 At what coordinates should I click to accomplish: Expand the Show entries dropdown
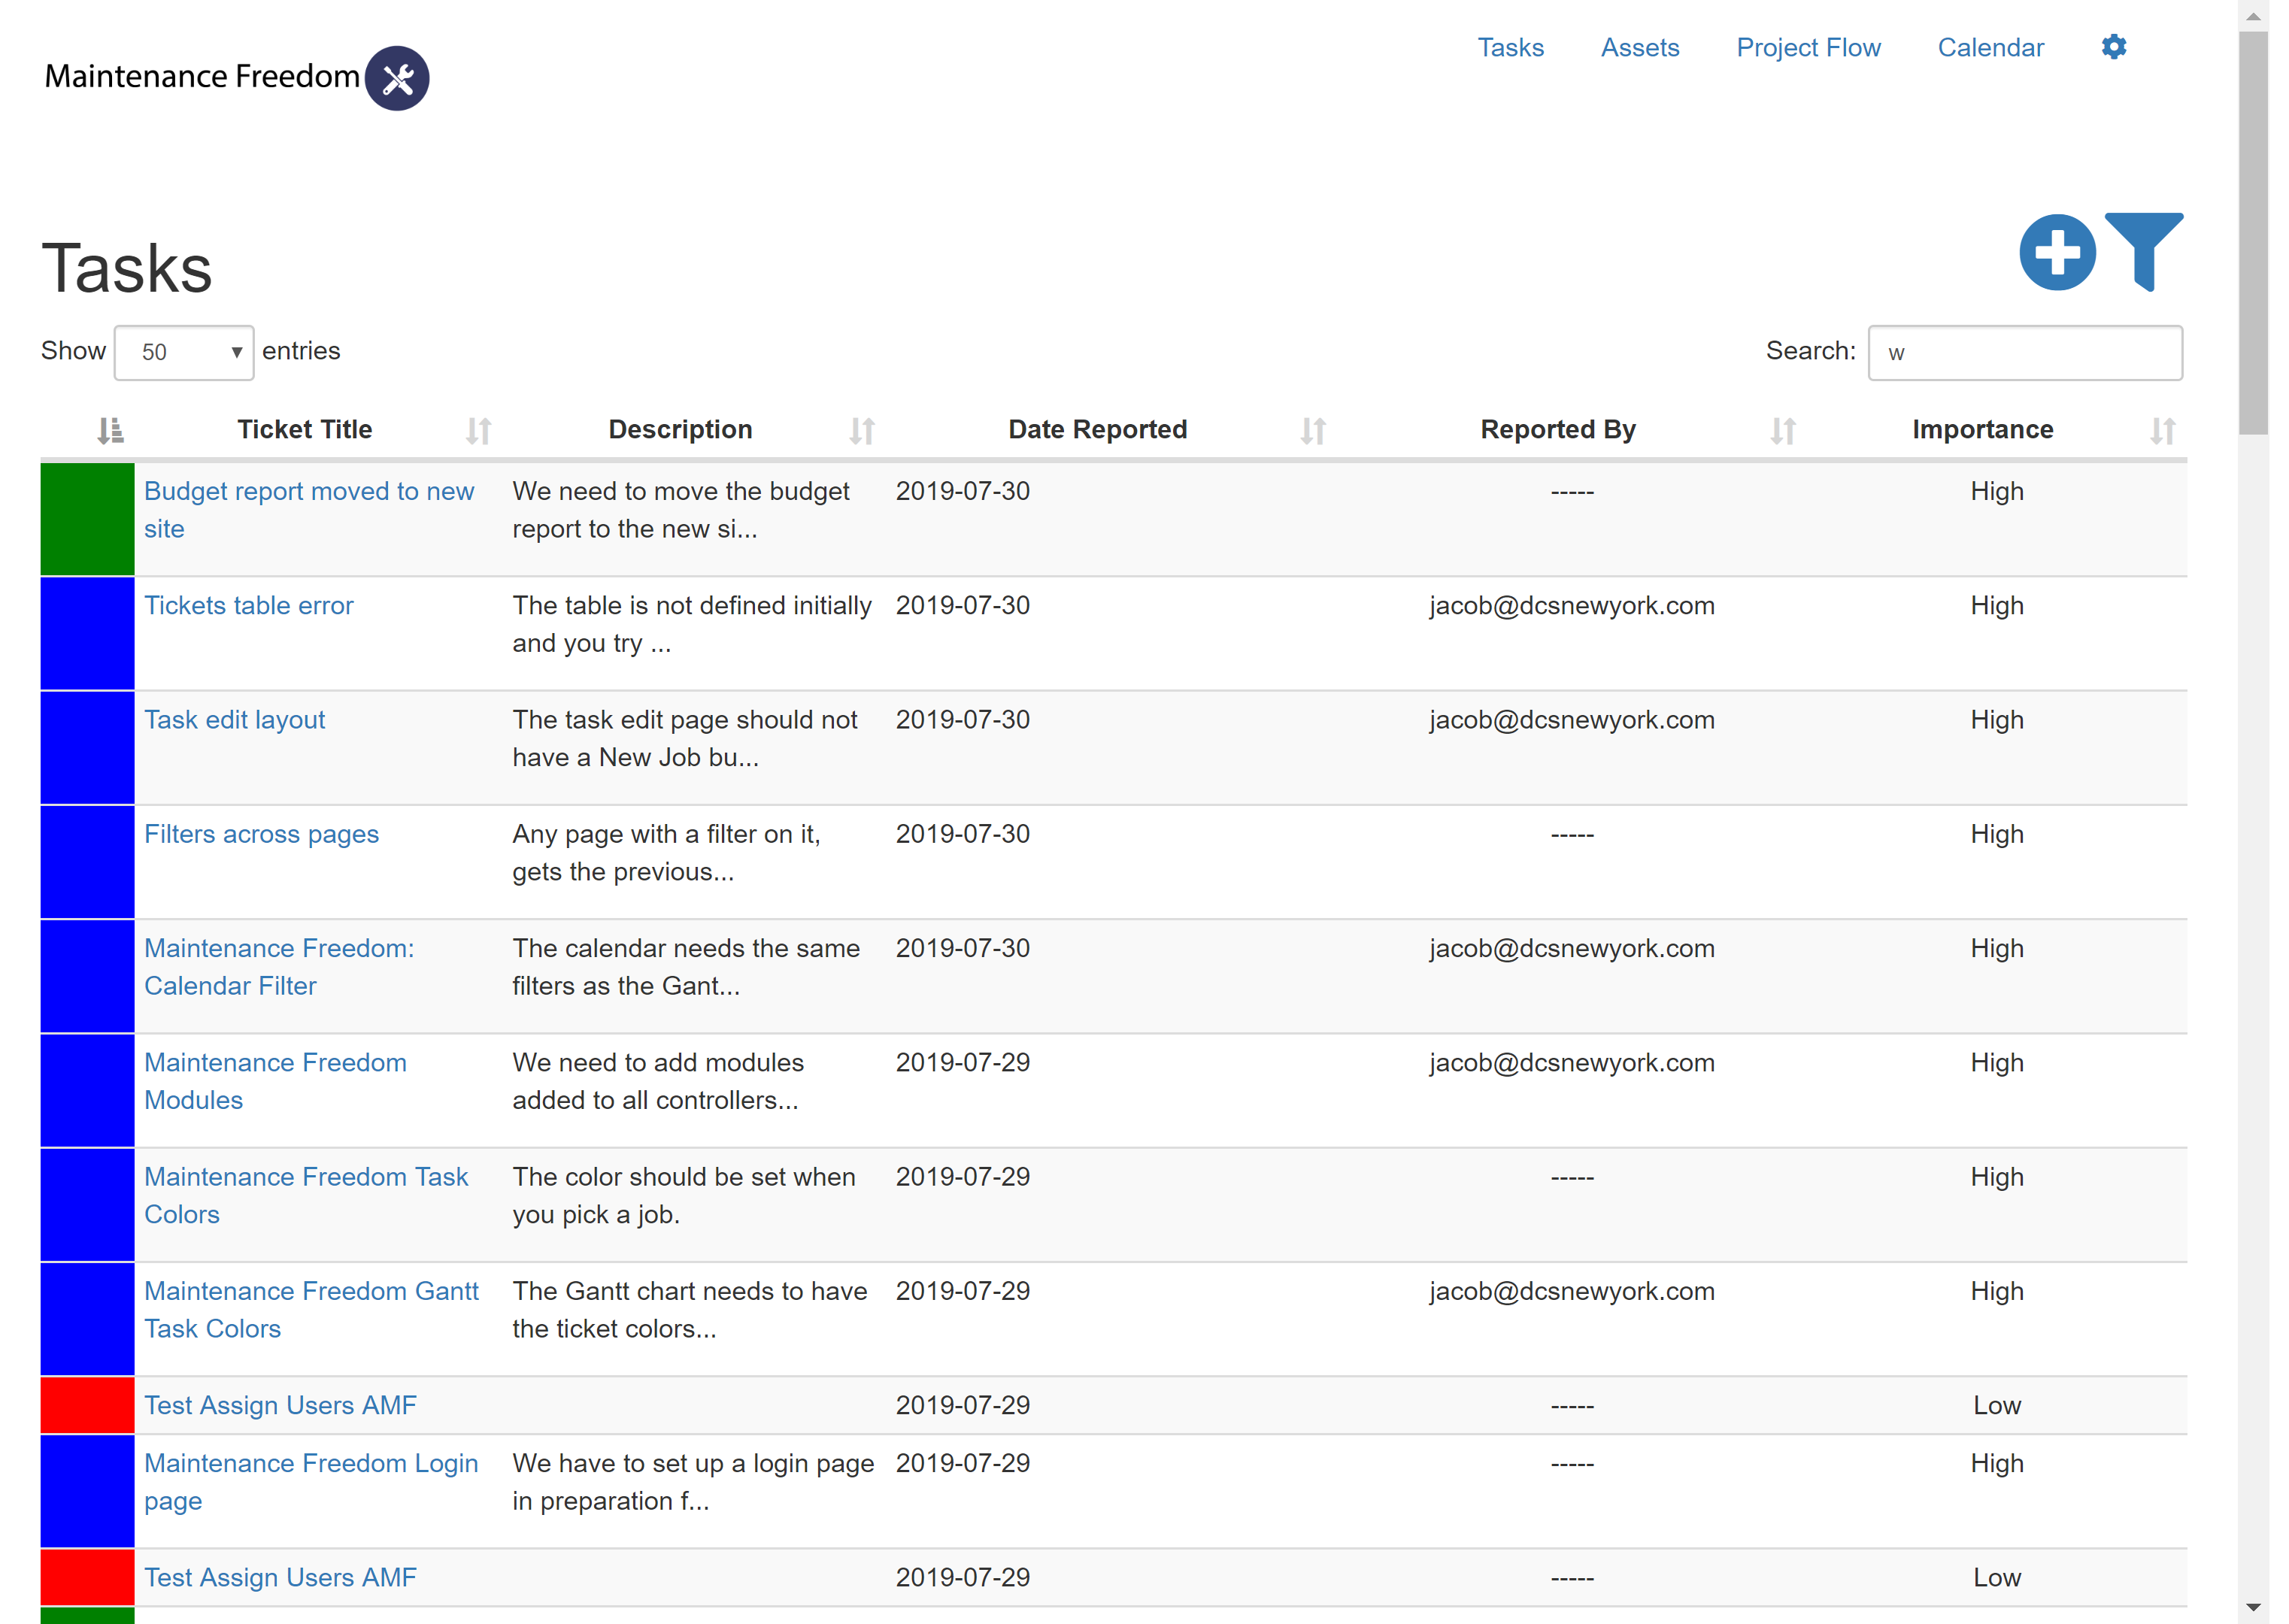[184, 353]
